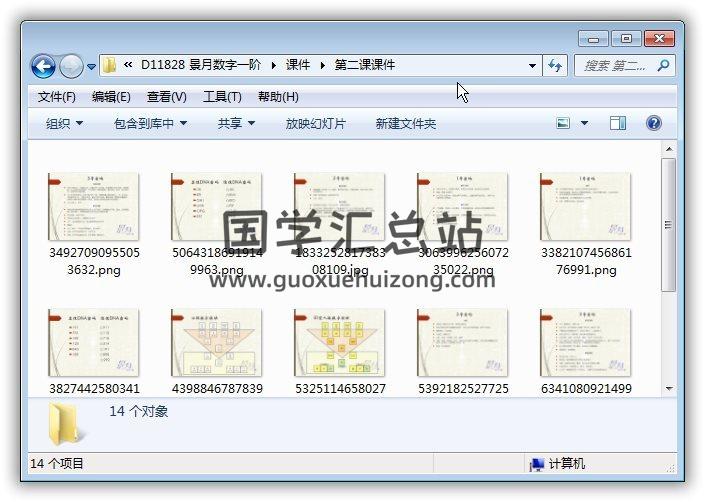Open the 工具(T) menu
This screenshot has width=705, height=502.
coord(222,97)
